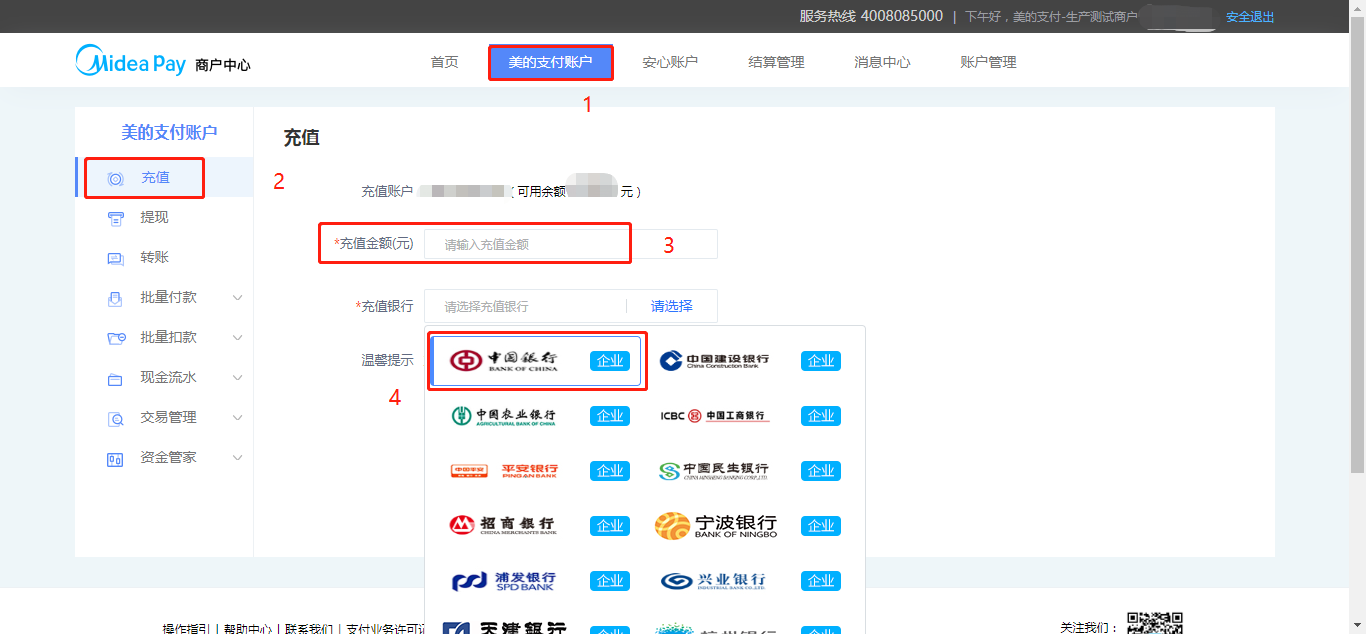This screenshot has height=634, width=1366.
Task: Click the withdraw (提现) sidebar icon
Action: point(116,218)
